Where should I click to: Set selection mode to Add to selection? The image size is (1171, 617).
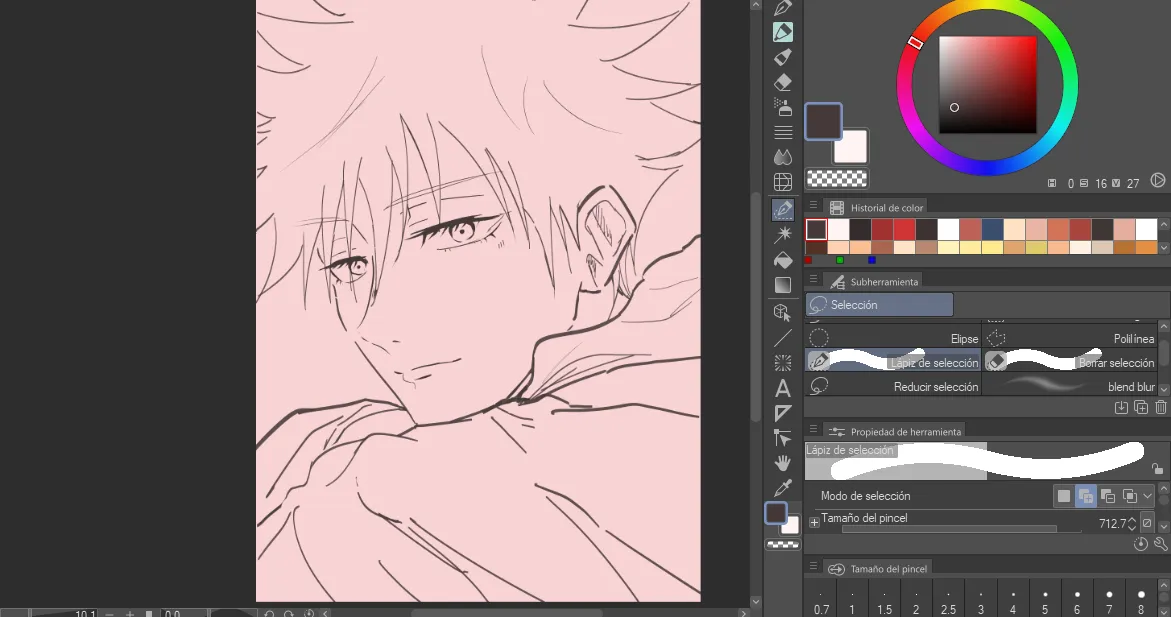click(x=1085, y=496)
